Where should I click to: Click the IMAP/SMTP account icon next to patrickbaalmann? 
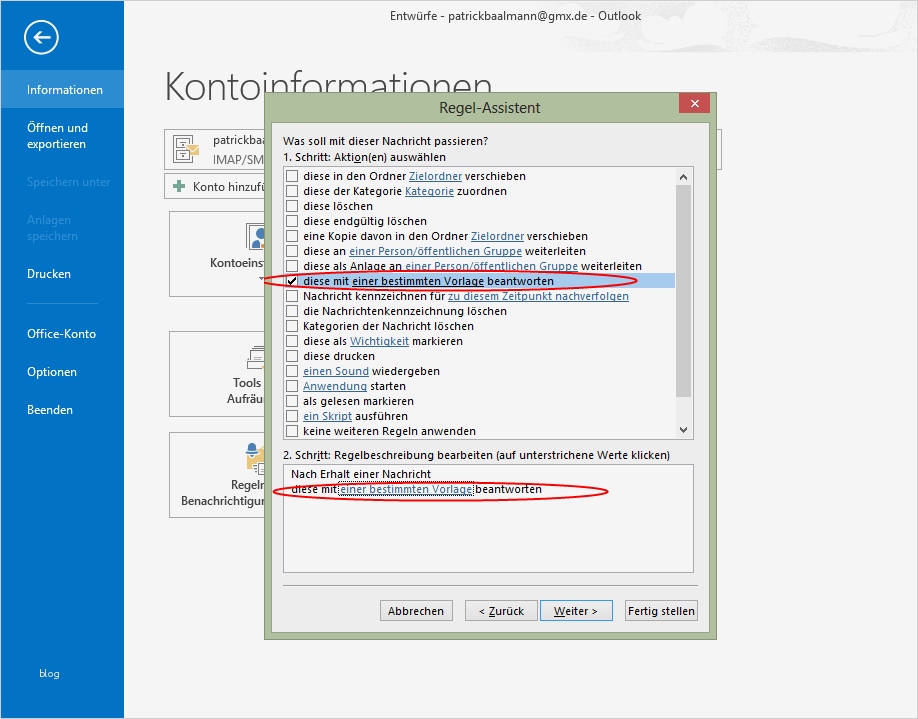(x=184, y=148)
